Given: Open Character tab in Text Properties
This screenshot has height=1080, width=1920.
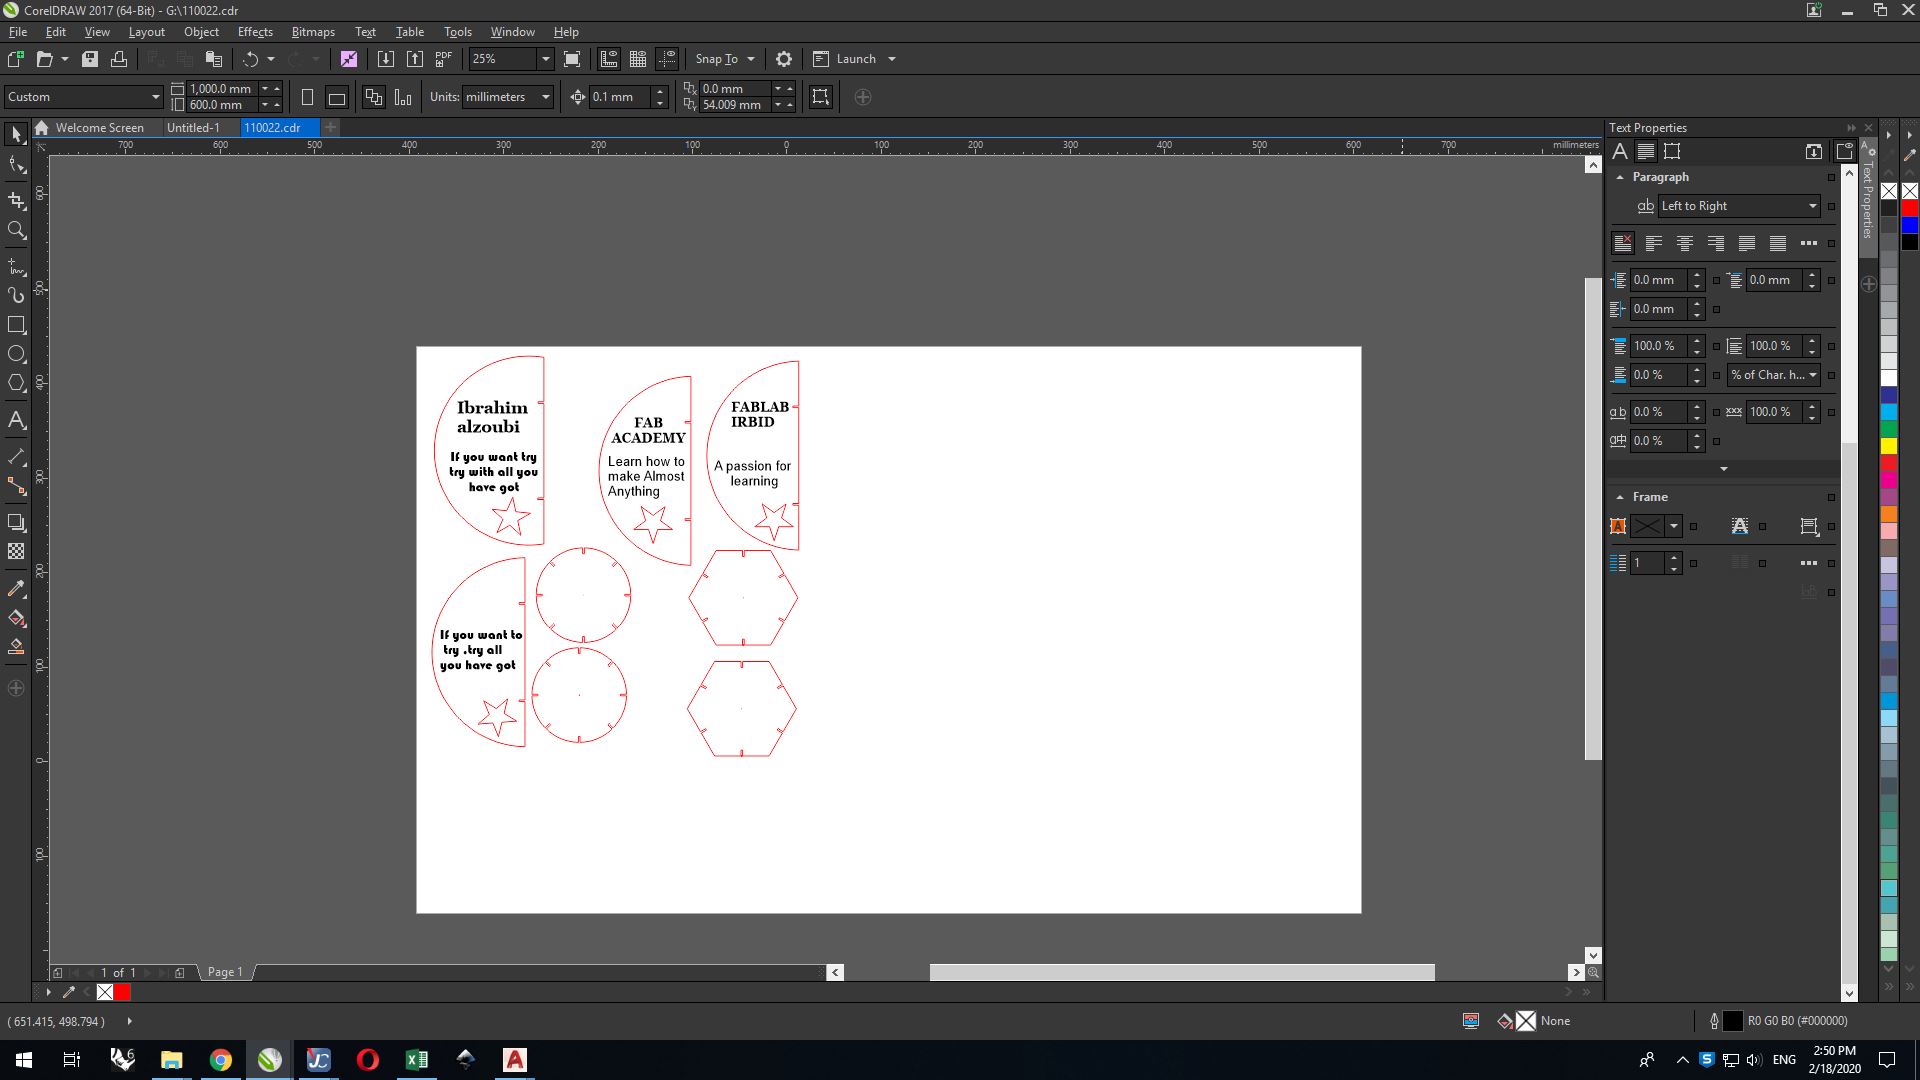Looking at the screenshot, I should (1620, 152).
